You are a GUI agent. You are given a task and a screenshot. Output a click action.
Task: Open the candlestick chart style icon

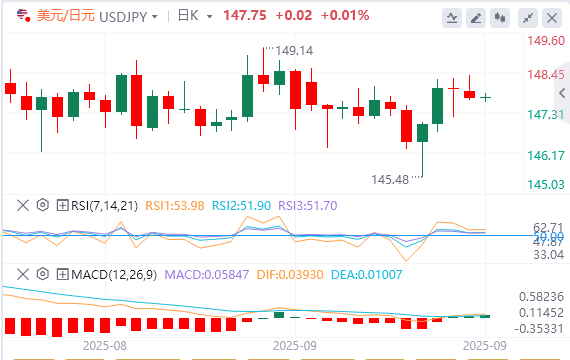(x=500, y=17)
